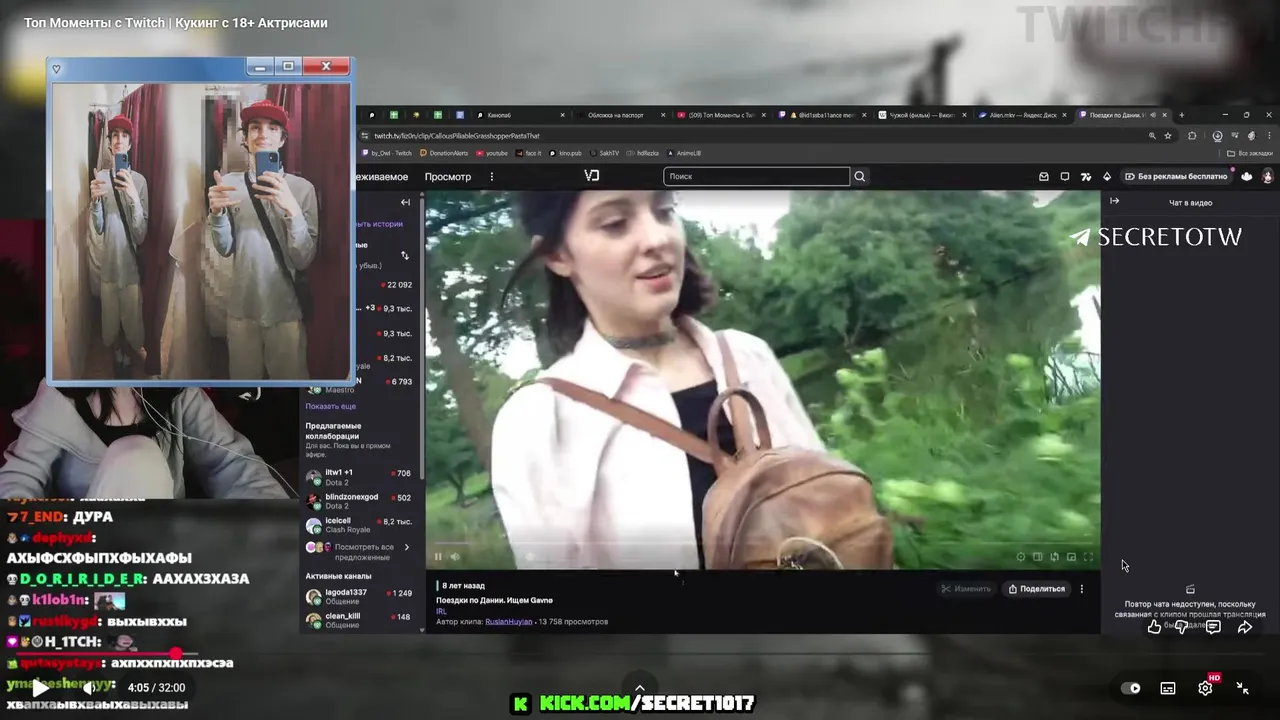1280x720 pixels.
Task: Open Twitch crown prime loot icon
Action: [x=1246, y=176]
